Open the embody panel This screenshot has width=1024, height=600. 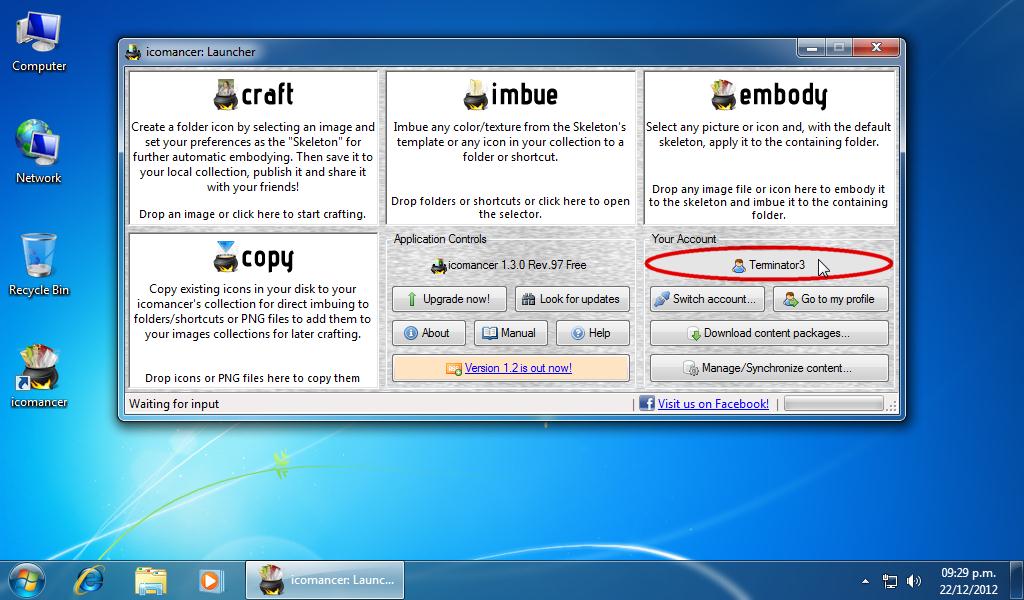(x=769, y=148)
